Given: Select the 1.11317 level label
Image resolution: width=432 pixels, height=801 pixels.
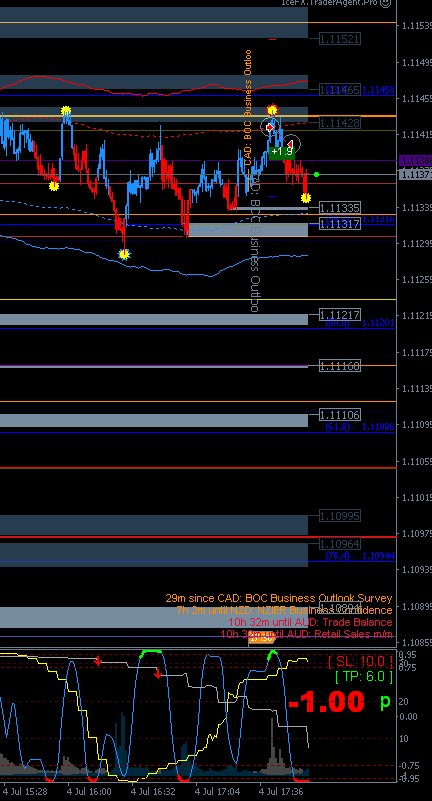Looking at the screenshot, I should click(340, 224).
